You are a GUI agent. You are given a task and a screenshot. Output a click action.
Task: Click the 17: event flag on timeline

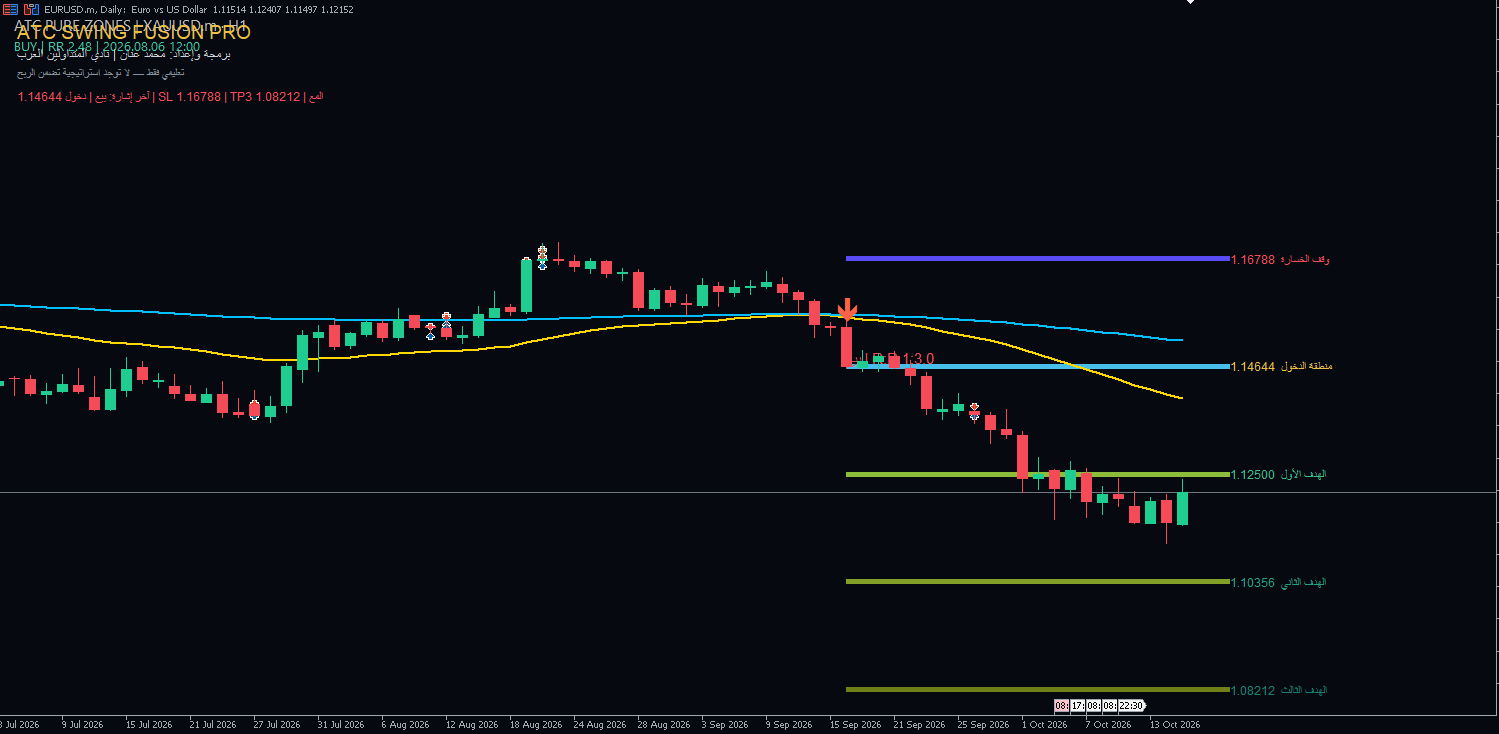(1078, 706)
